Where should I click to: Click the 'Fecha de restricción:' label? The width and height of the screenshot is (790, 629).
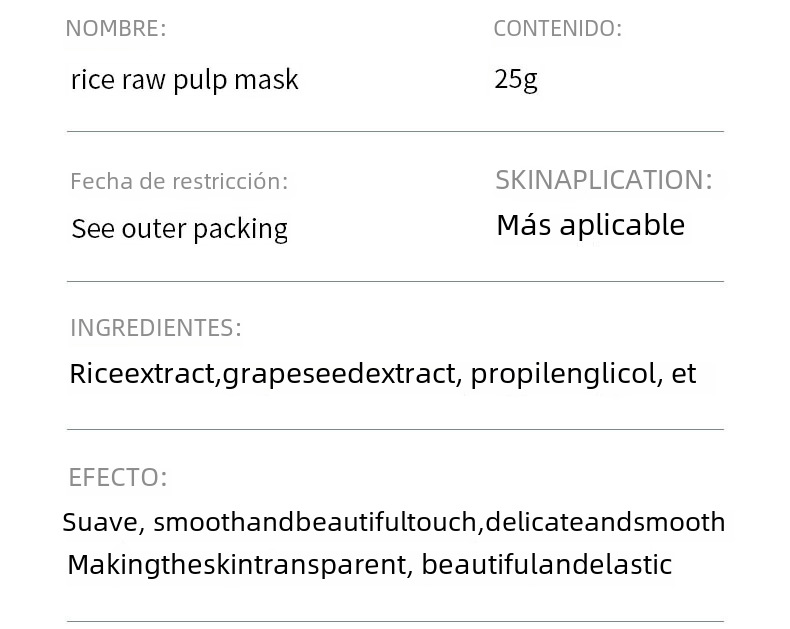(x=179, y=181)
